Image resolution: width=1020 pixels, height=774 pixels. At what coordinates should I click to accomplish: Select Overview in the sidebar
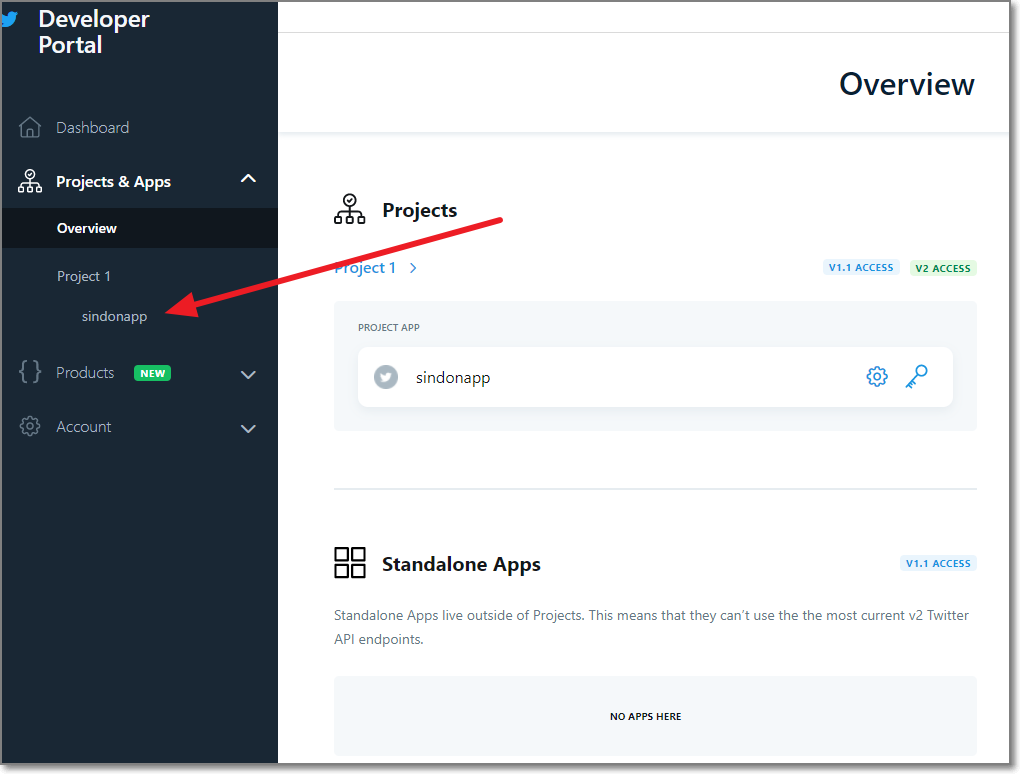[x=139, y=228]
